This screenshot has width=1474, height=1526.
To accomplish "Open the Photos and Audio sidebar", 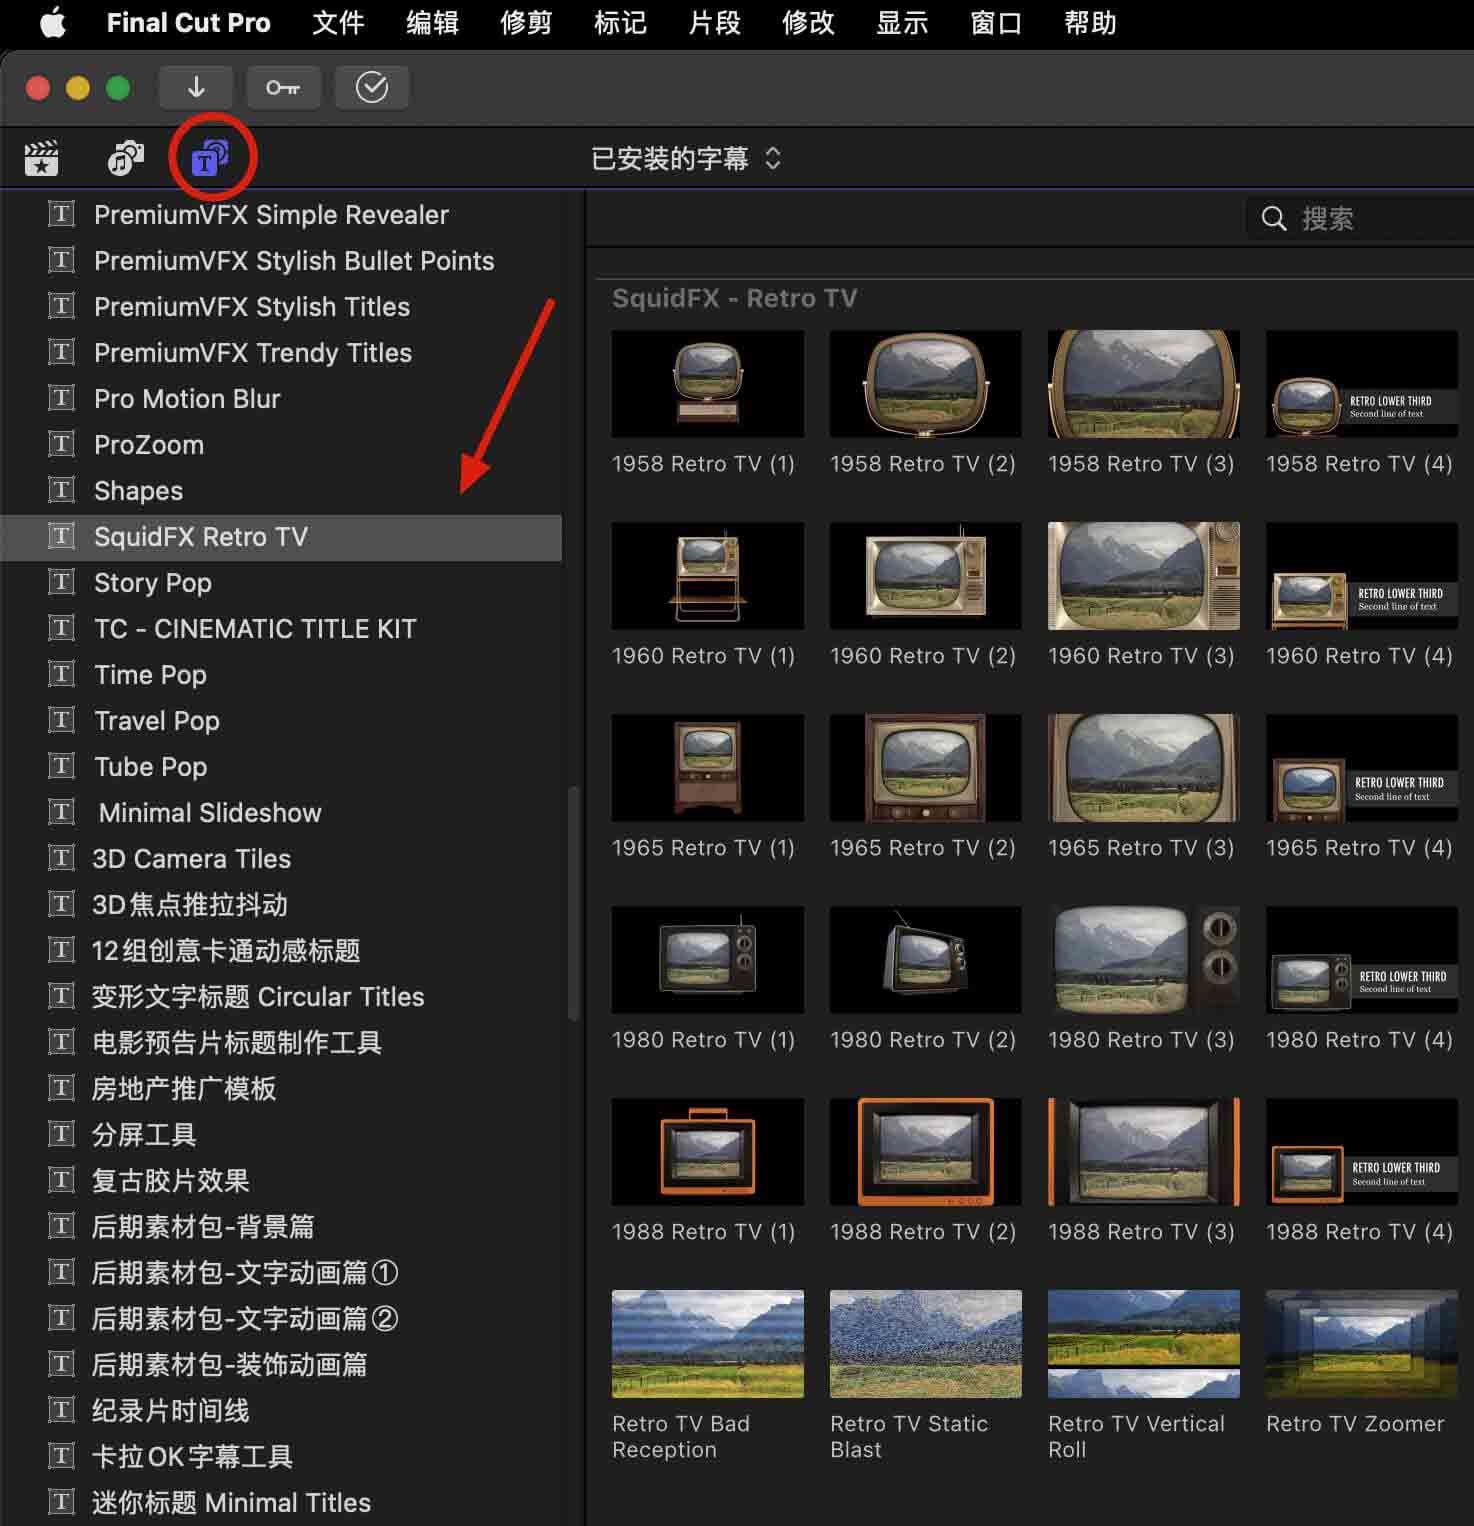I will [x=125, y=158].
